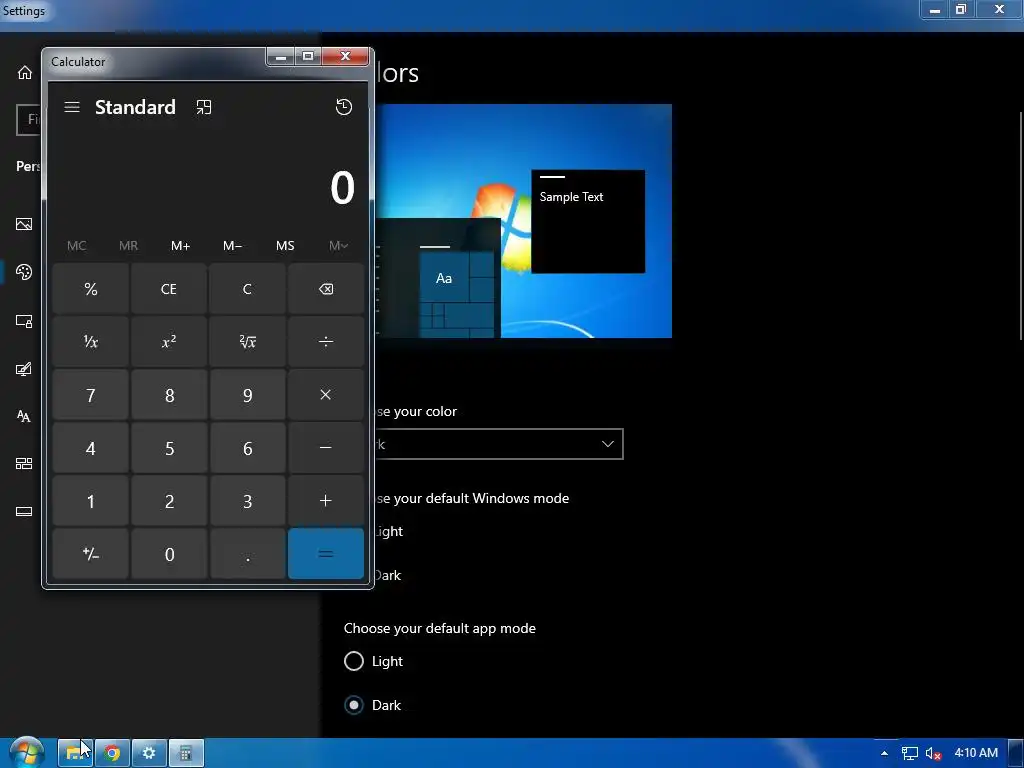Screen dimensions: 1024x768
Task: Click the MS memory store button
Action: pos(285,246)
